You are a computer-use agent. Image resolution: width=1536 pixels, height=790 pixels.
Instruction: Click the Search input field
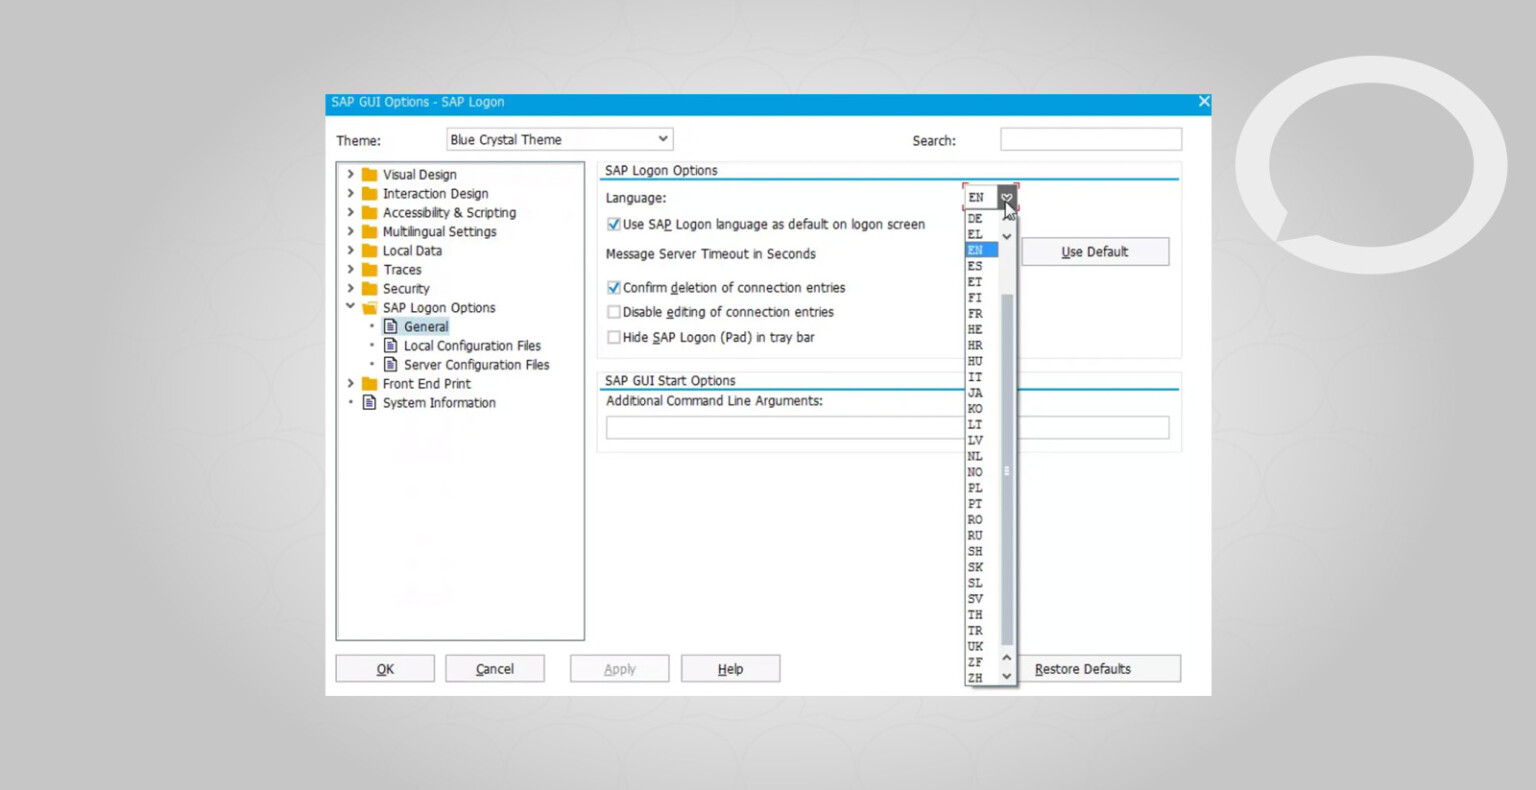pos(1091,139)
